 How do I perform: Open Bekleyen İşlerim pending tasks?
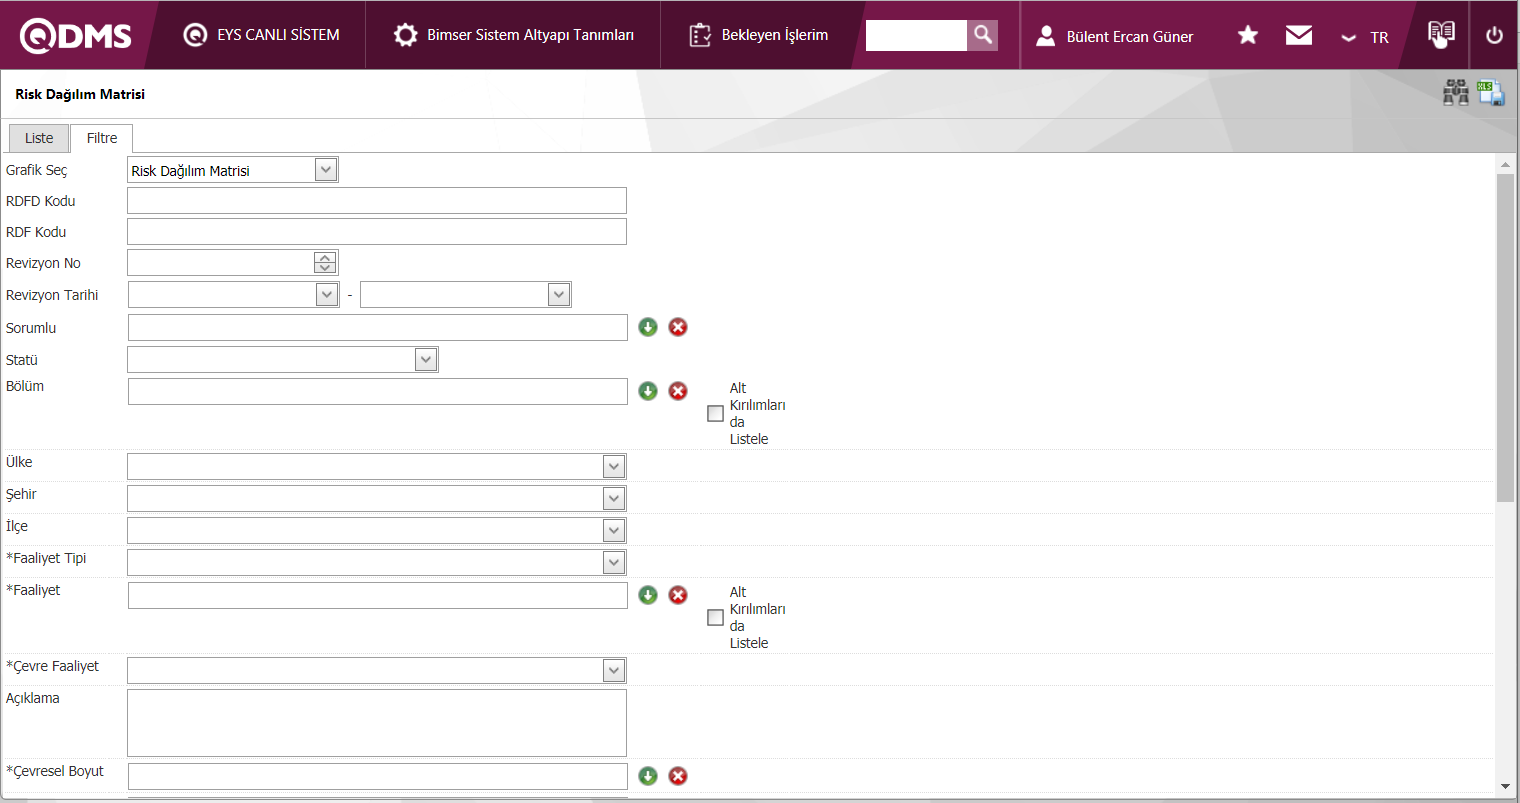[x=758, y=35]
